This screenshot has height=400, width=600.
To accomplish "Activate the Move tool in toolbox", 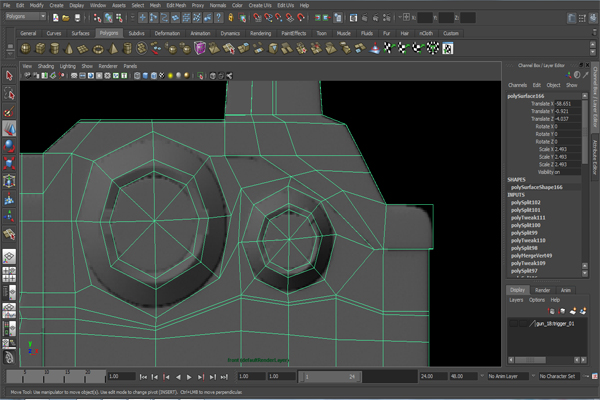I will [9, 129].
